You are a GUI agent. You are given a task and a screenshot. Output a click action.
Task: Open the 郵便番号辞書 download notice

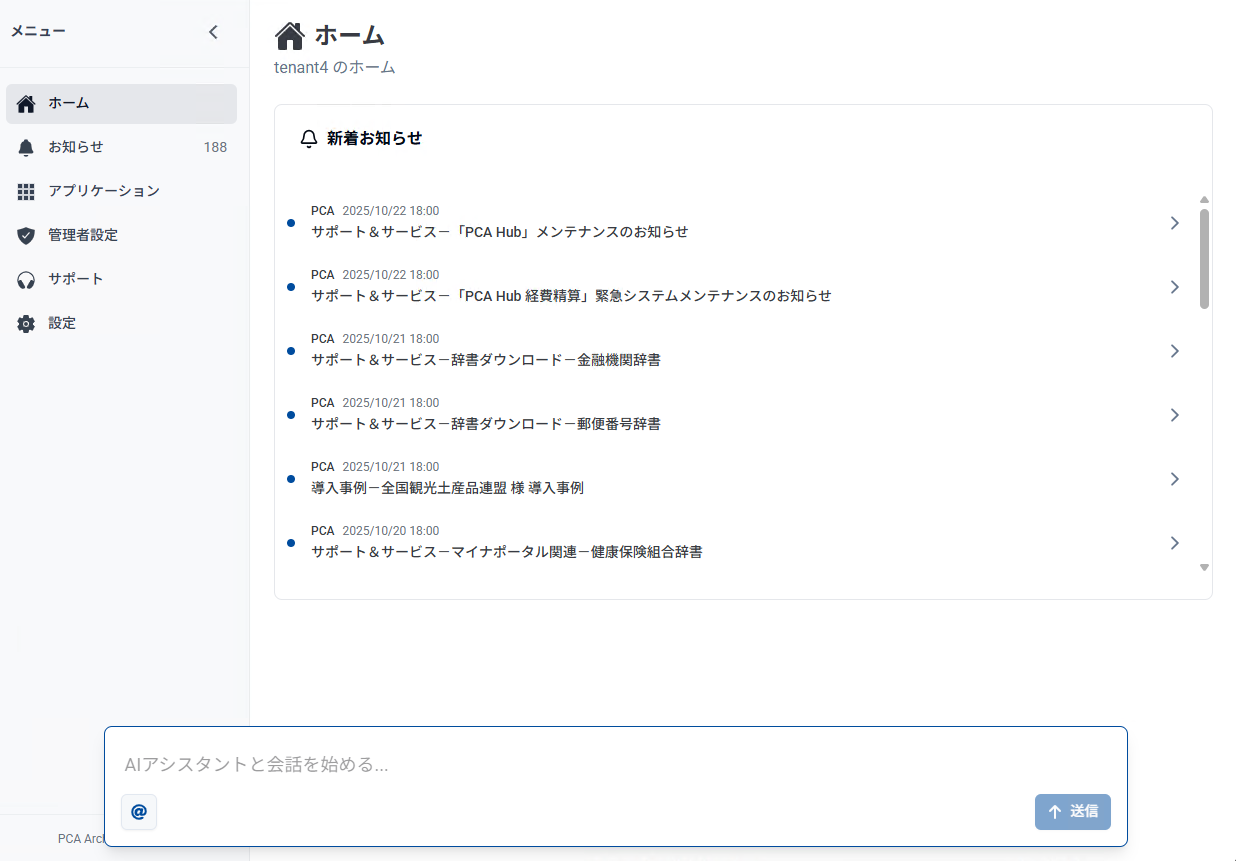[x=486, y=424]
